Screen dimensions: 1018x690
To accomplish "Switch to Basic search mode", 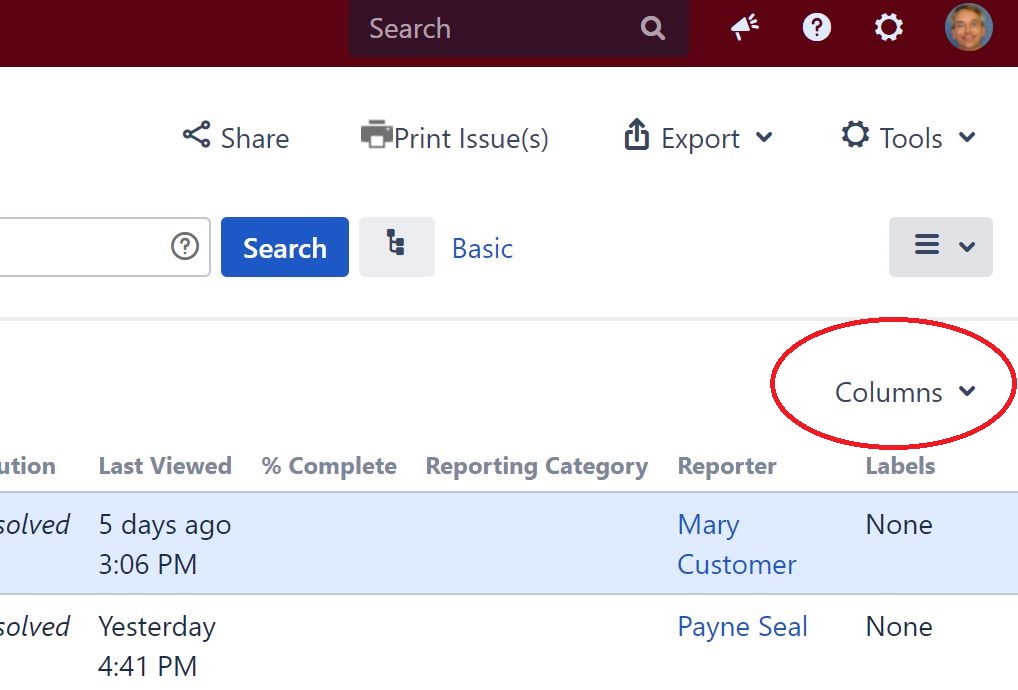I will 482,248.
